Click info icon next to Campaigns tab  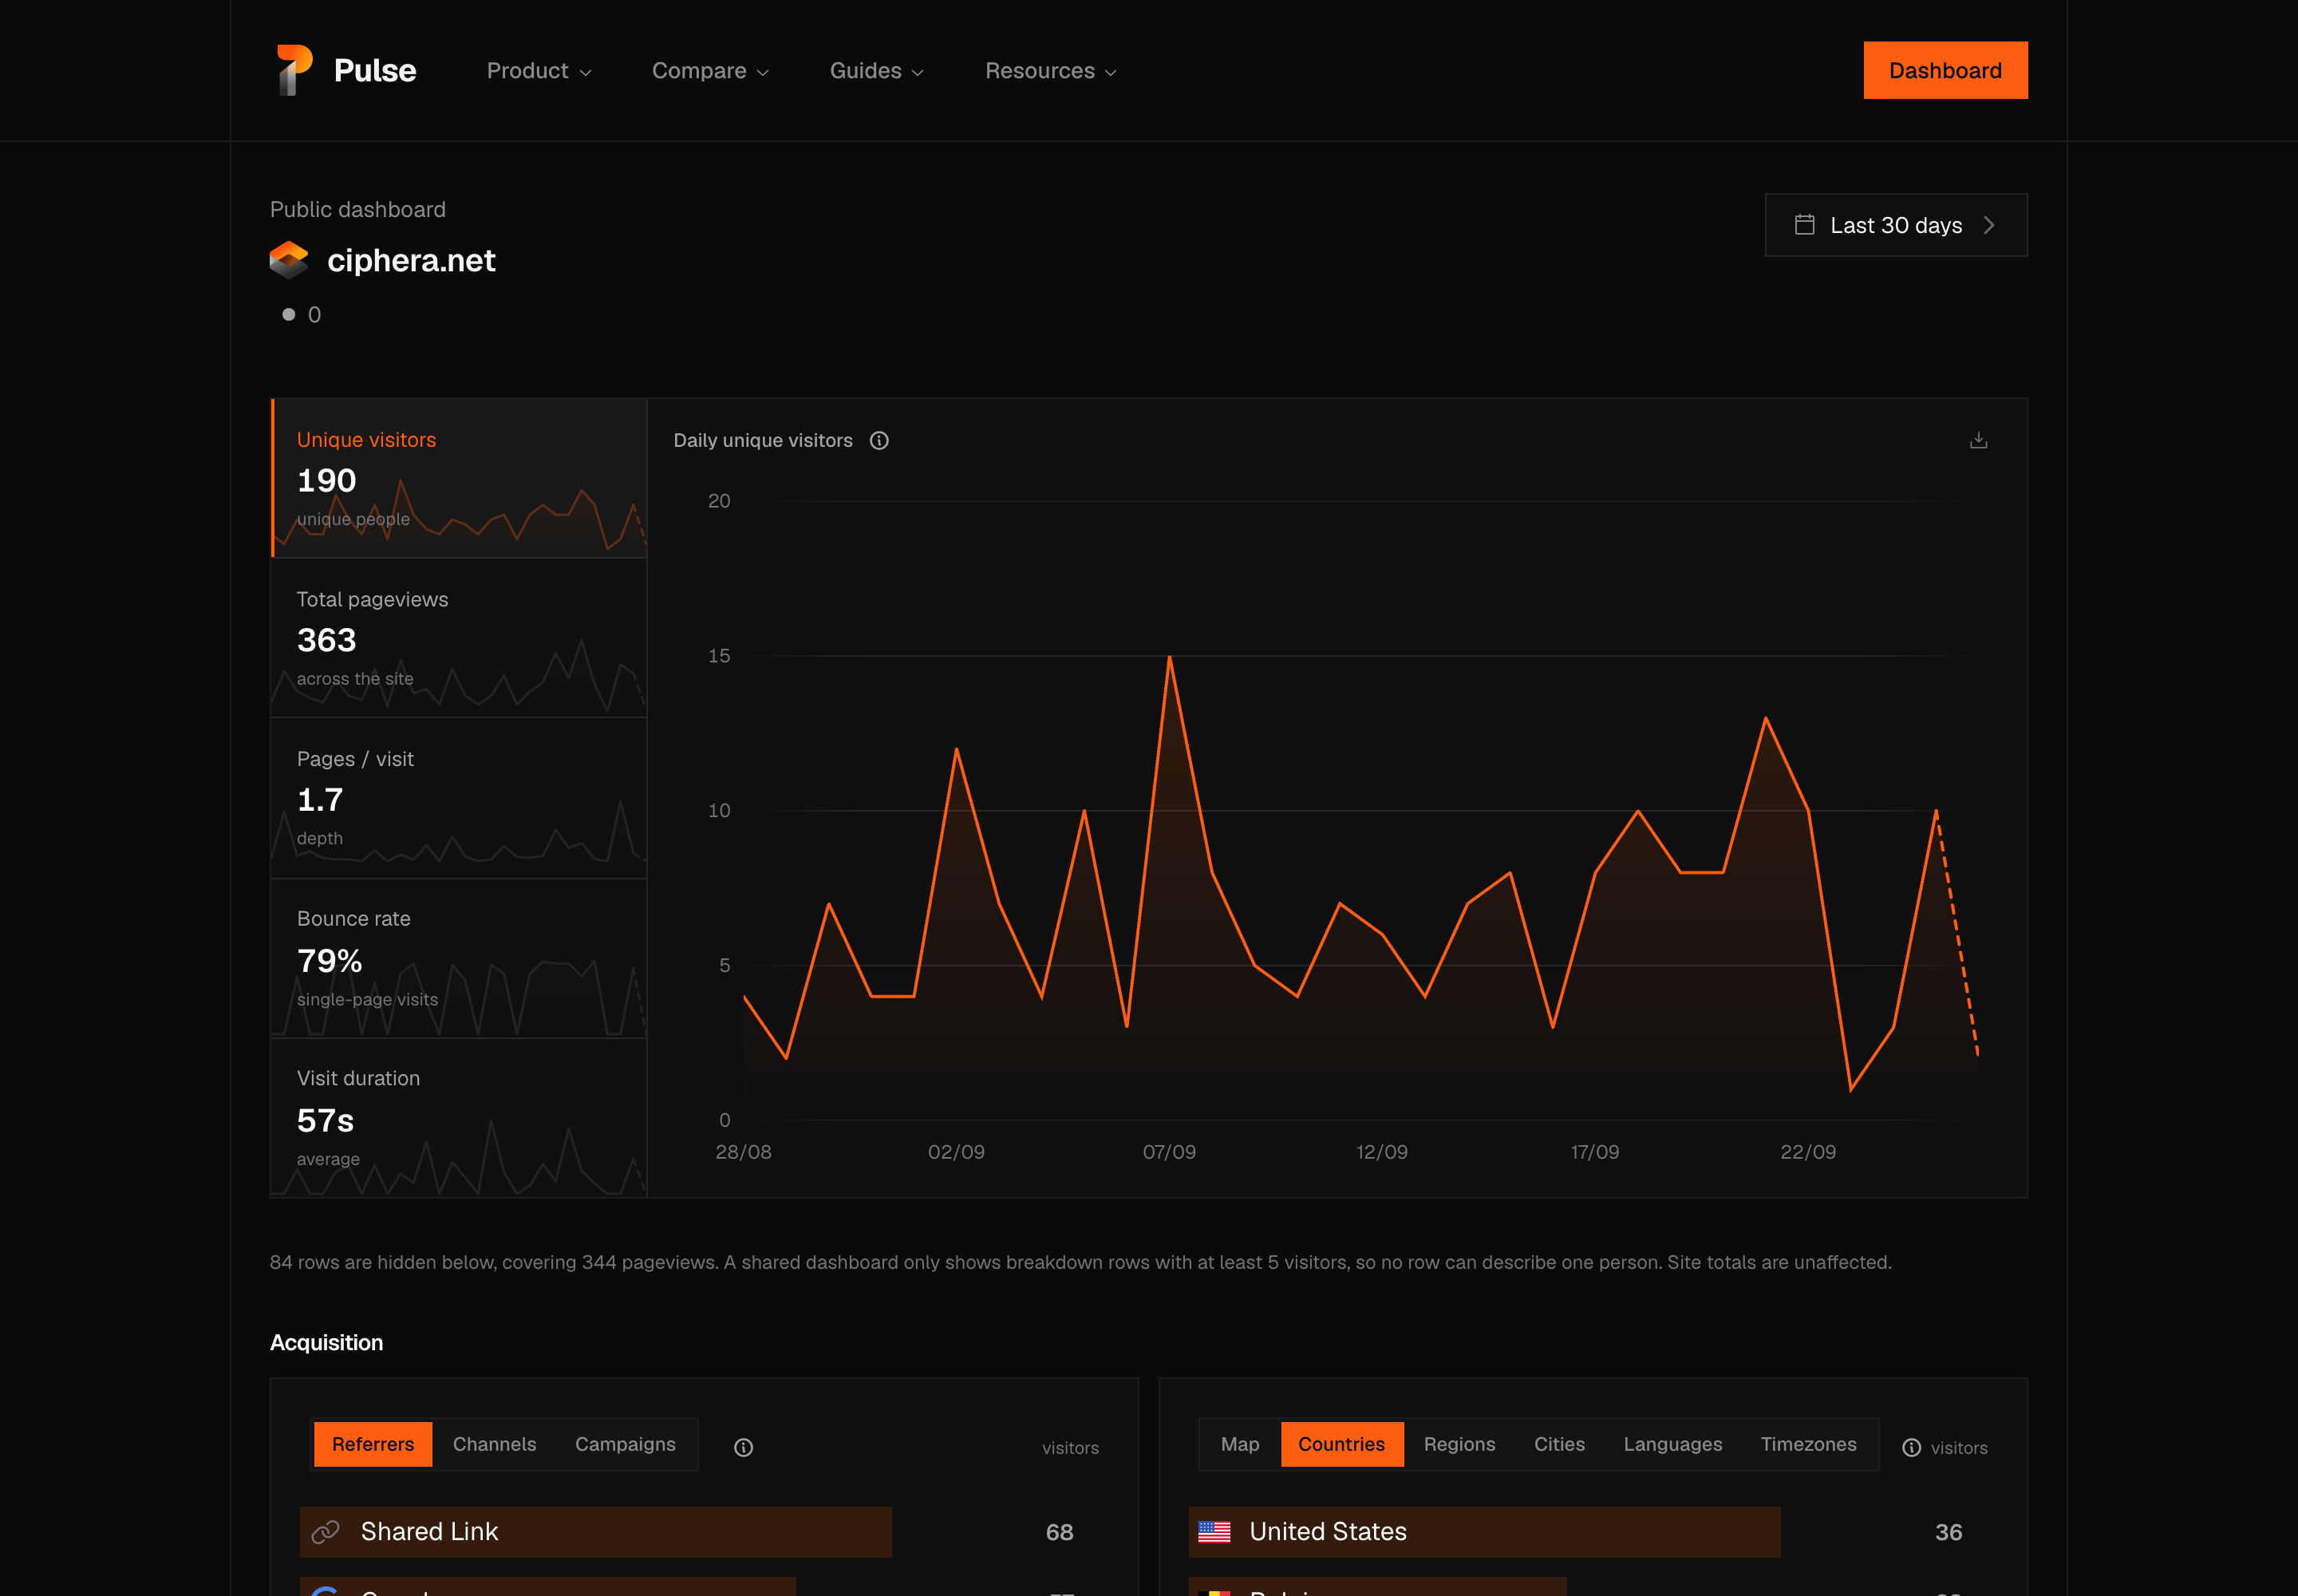coord(743,1447)
